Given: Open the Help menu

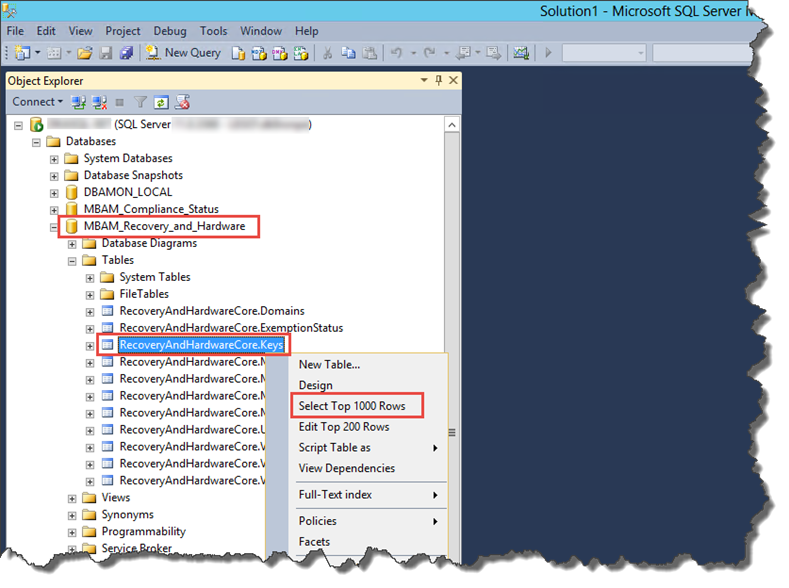Looking at the screenshot, I should (306, 31).
